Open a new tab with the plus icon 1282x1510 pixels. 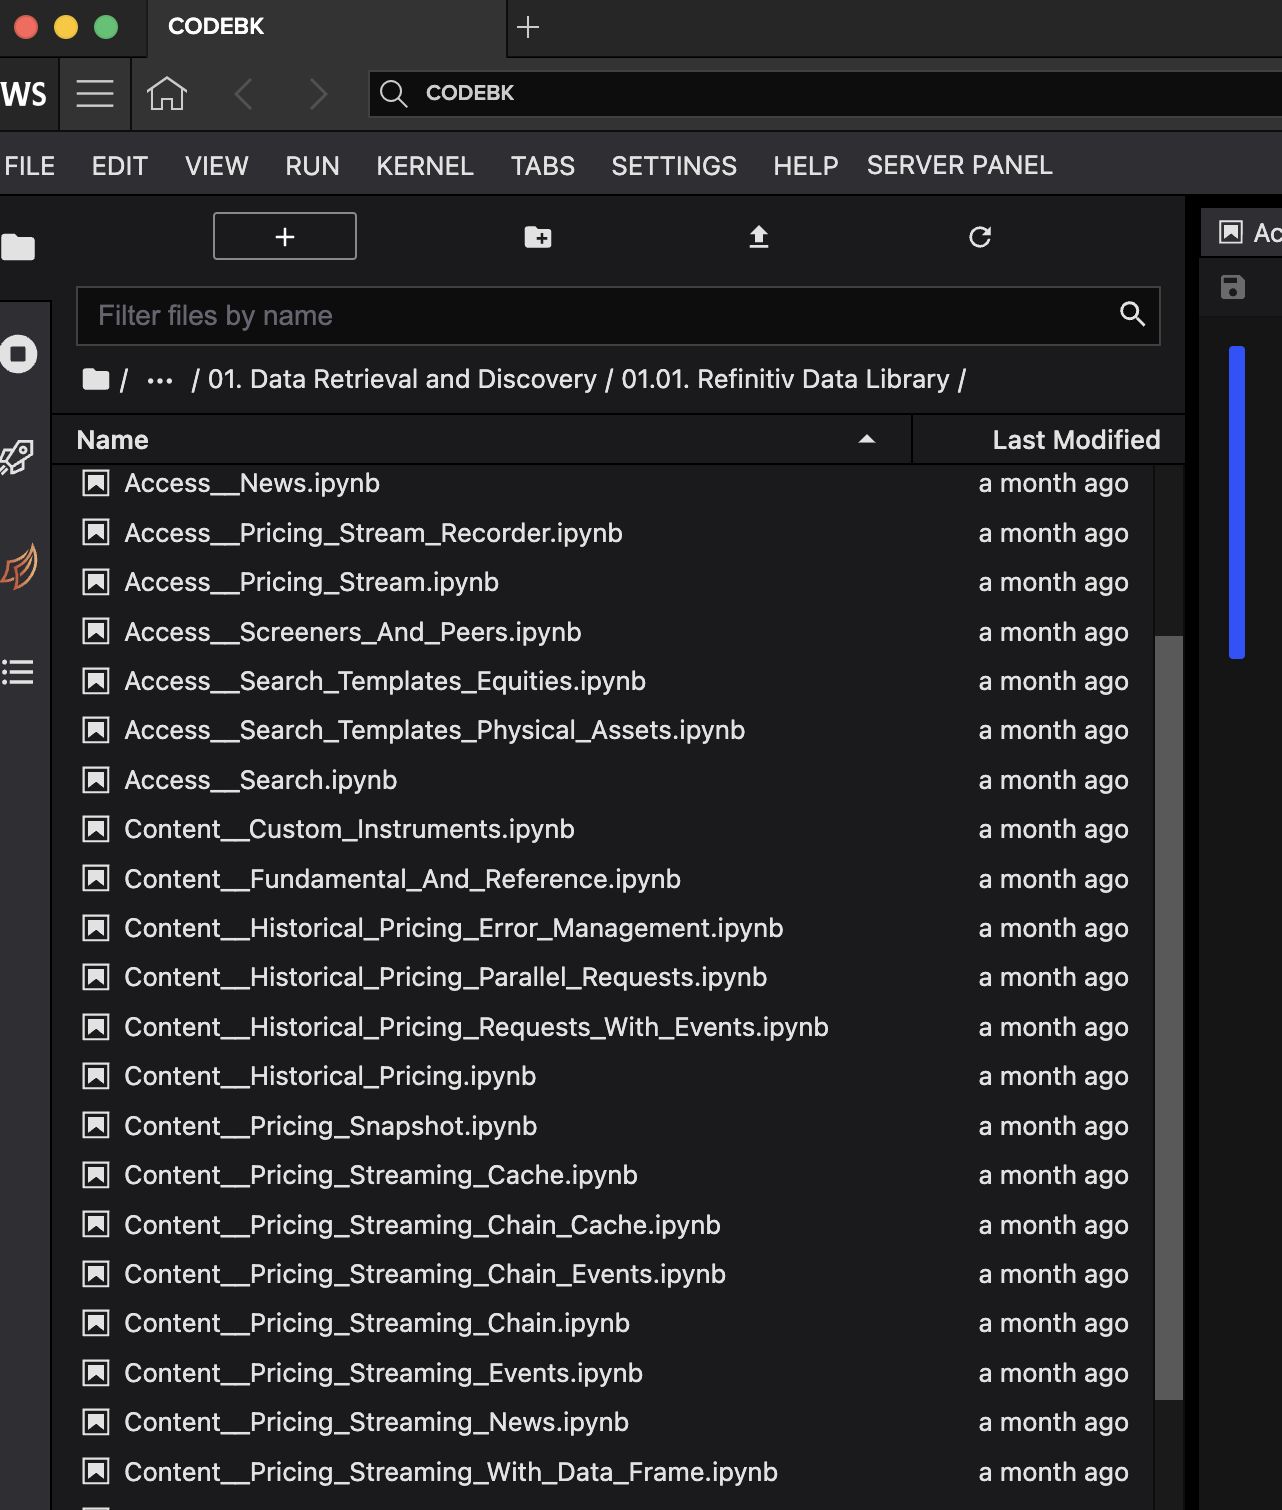[528, 27]
